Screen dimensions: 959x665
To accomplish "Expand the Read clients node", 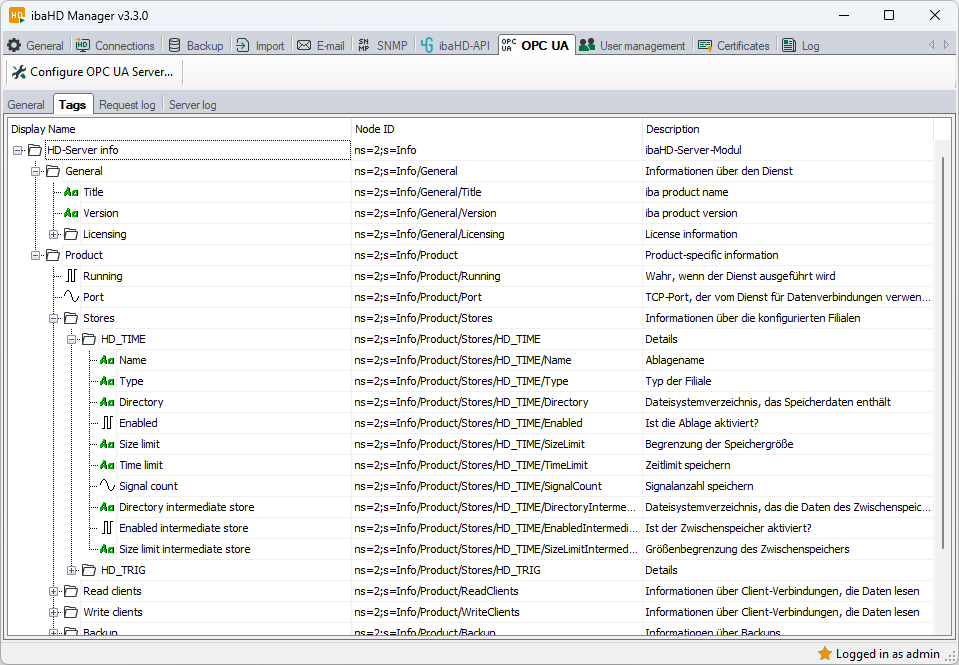I will [x=54, y=591].
